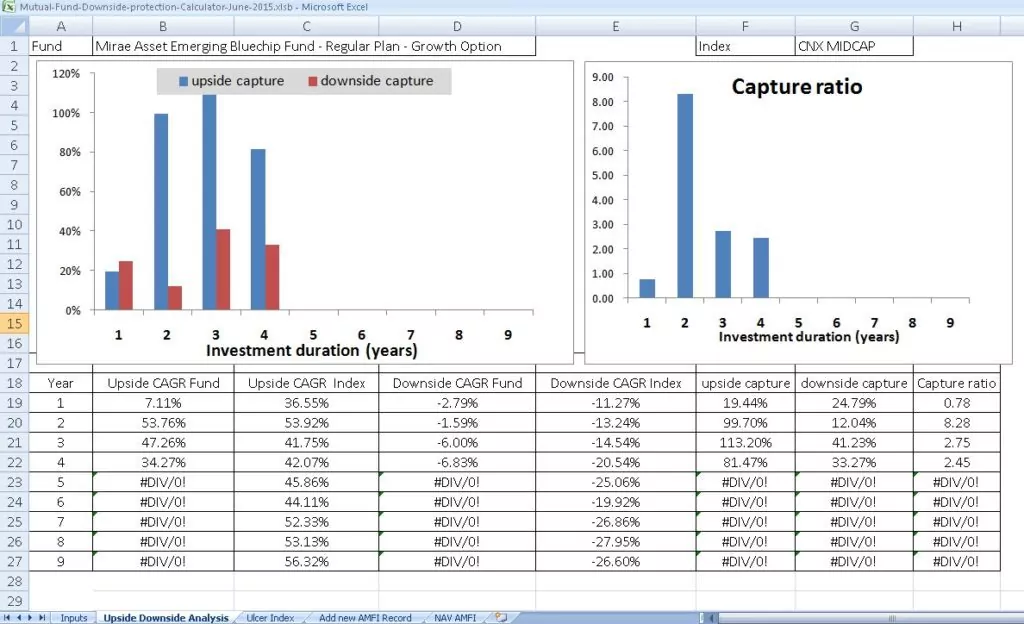Click the Capture ratio chart title
1024x624 pixels.
click(797, 87)
